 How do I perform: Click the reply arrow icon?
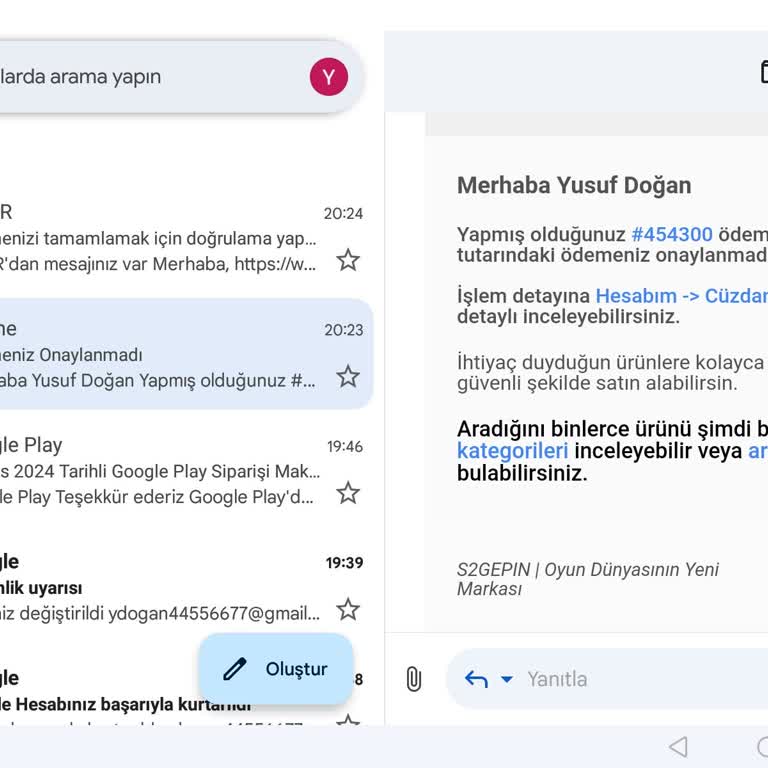tap(476, 679)
